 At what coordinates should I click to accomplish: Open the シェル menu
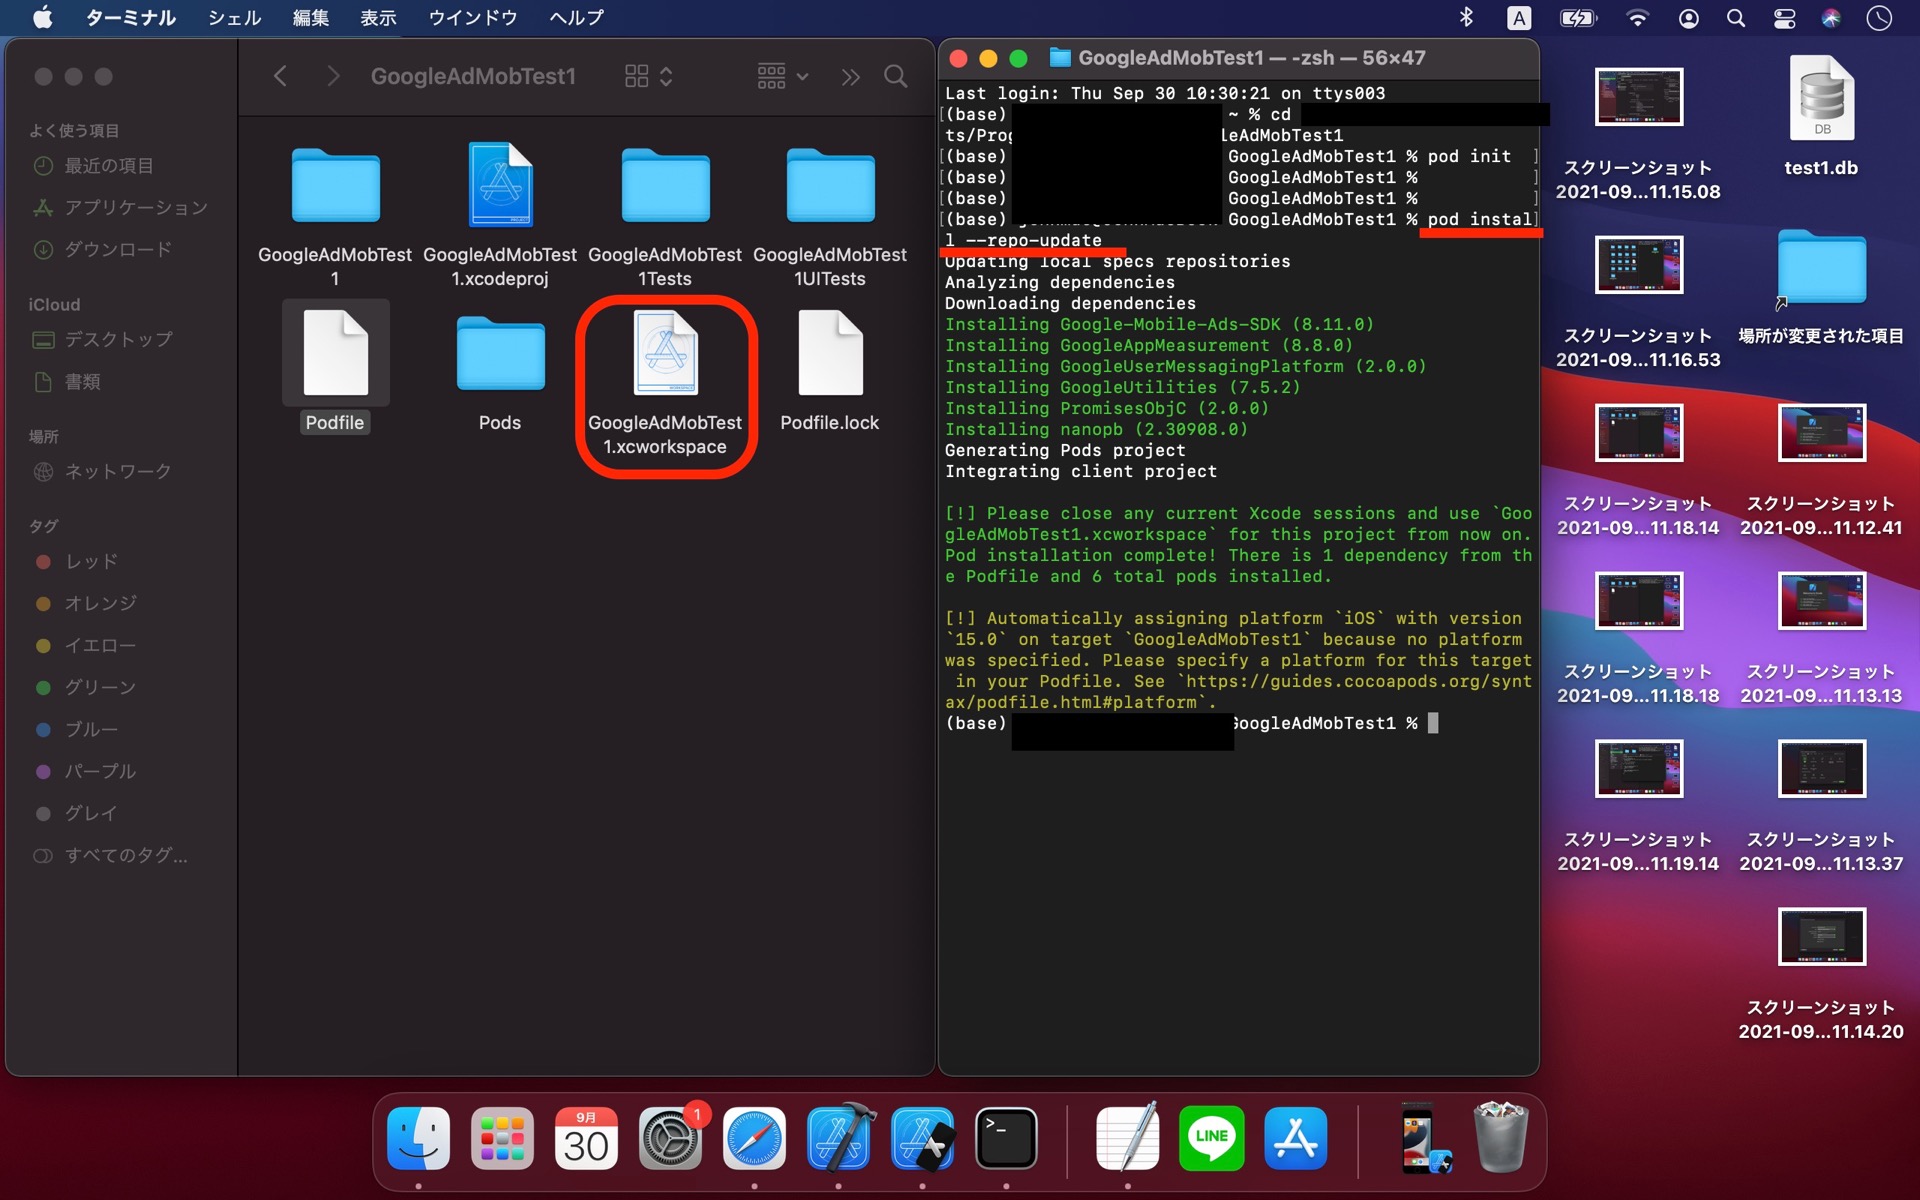click(235, 18)
